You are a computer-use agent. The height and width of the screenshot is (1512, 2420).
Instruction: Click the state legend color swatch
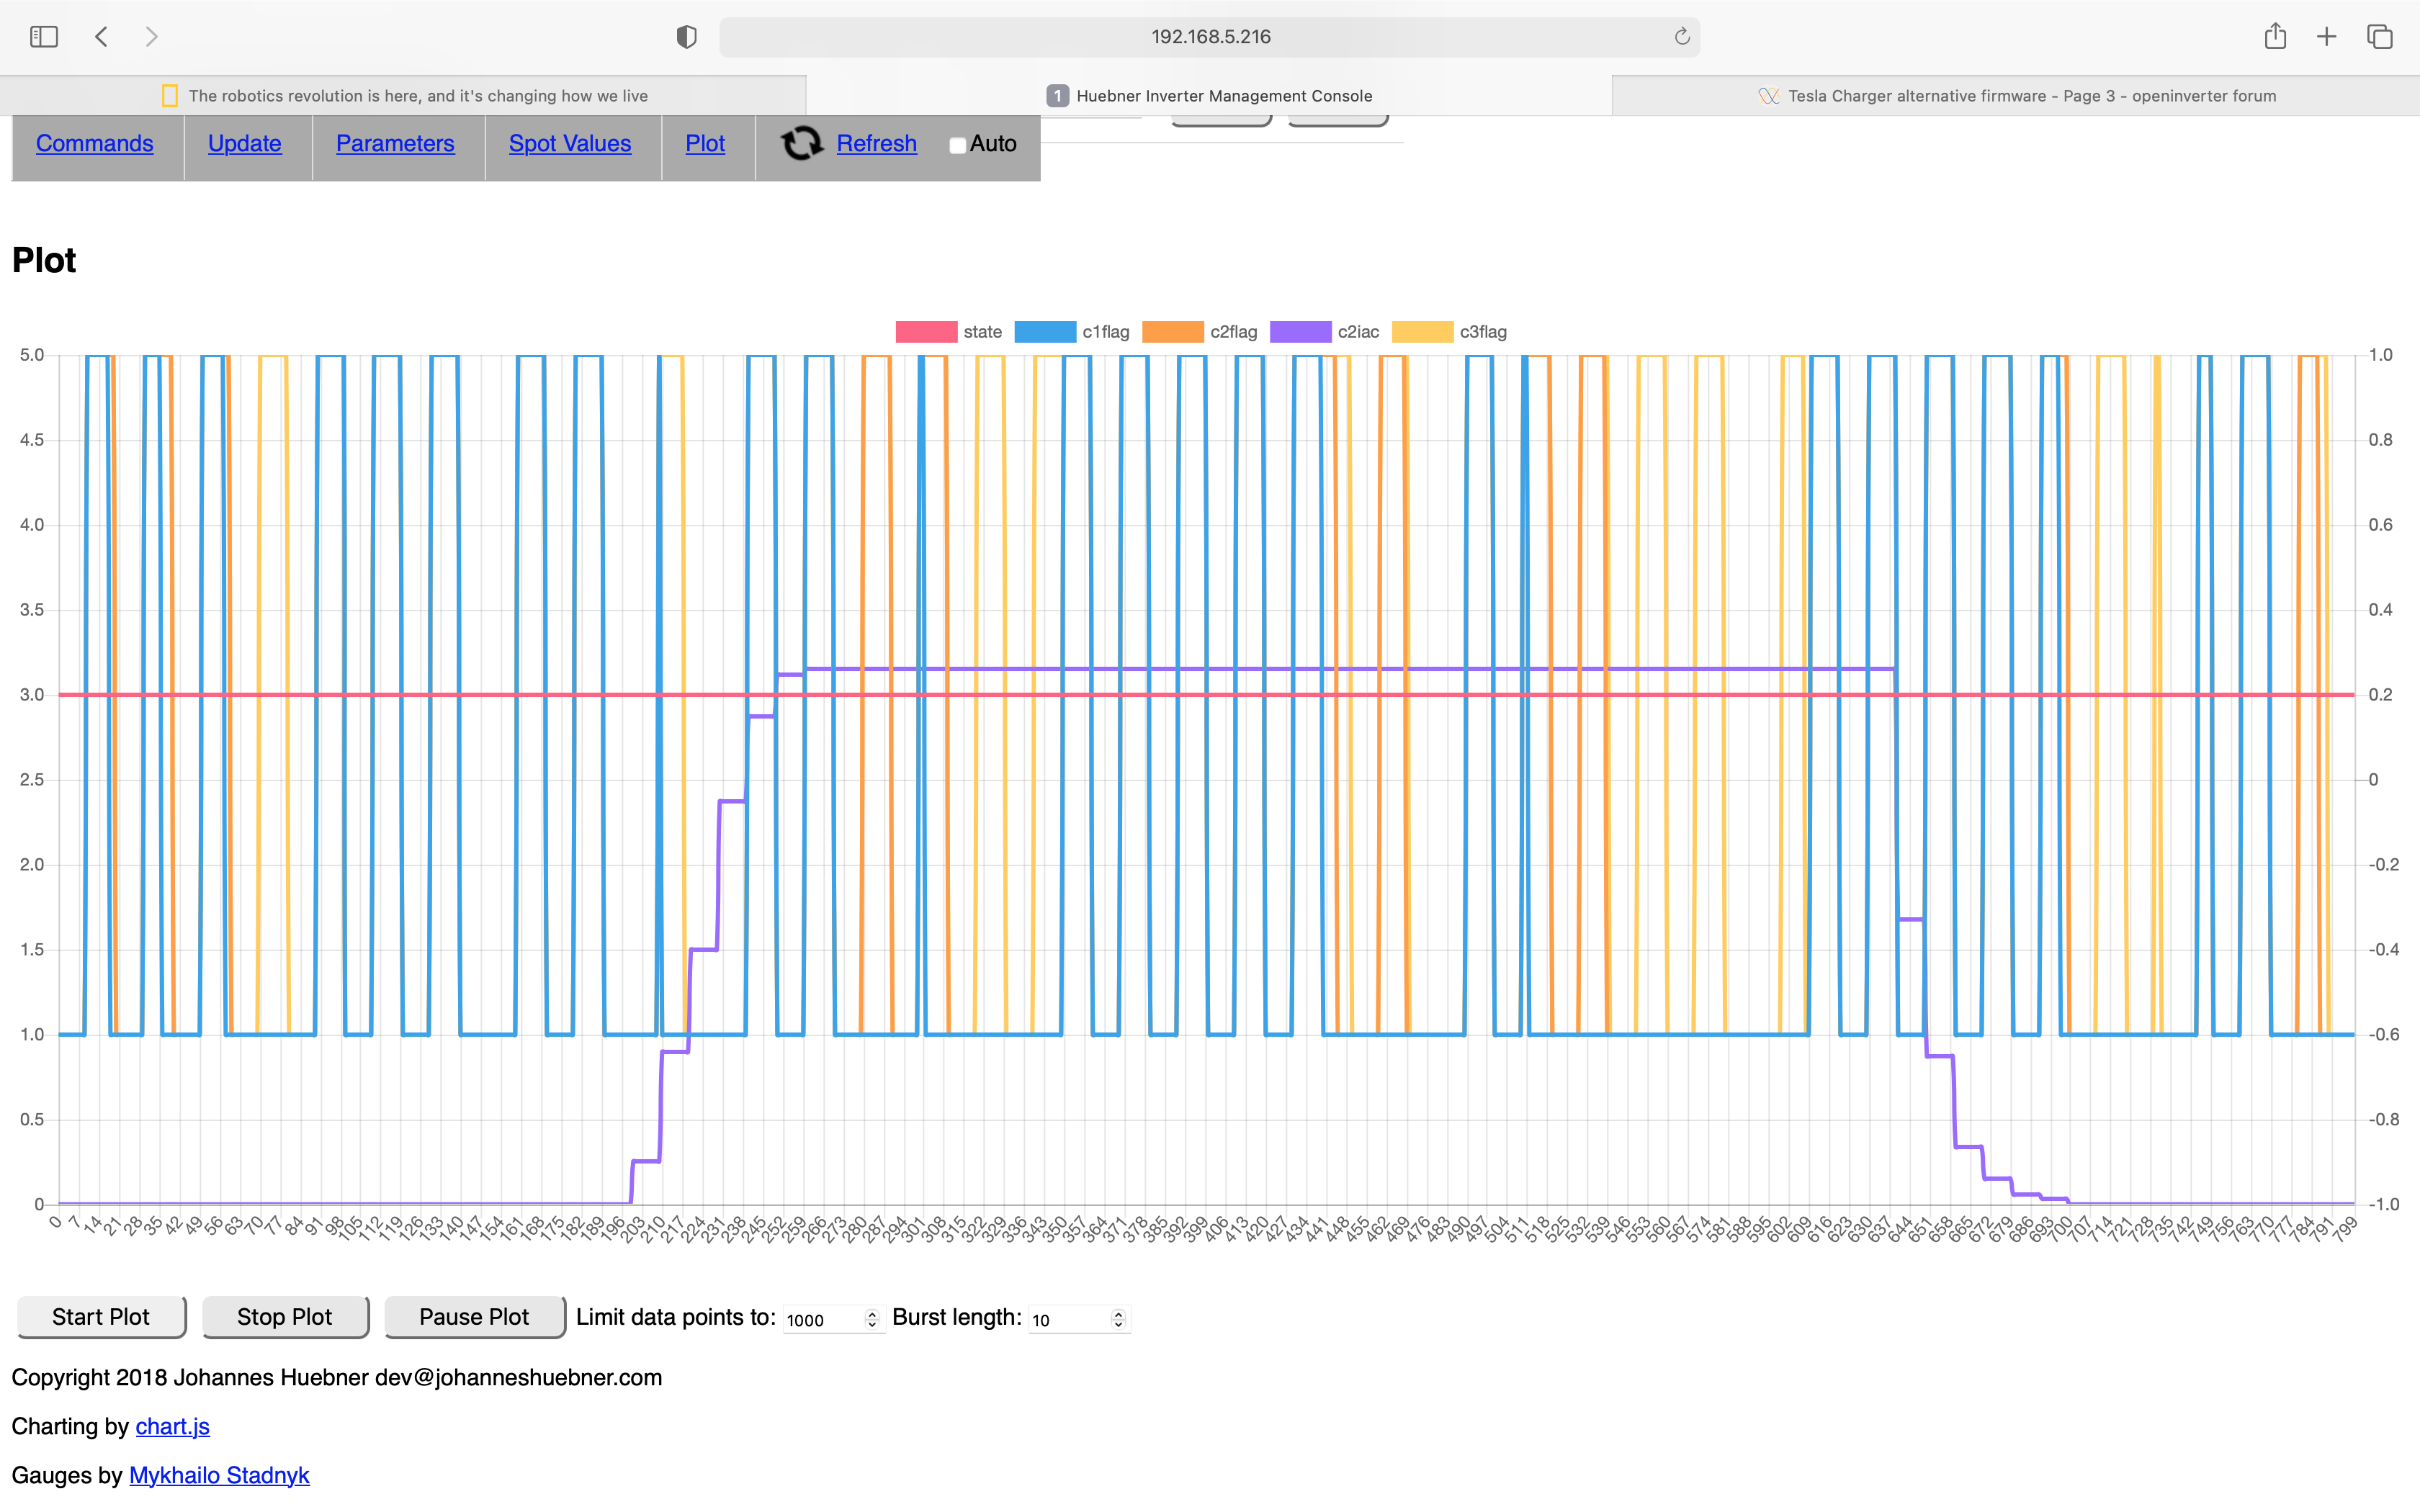tap(926, 332)
